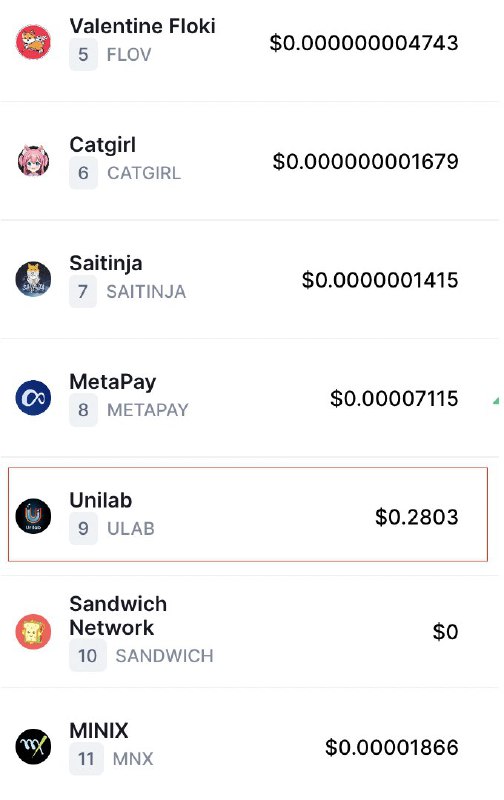Select the Saitinja coin logo
The width and height of the screenshot is (504, 800).
point(33,279)
